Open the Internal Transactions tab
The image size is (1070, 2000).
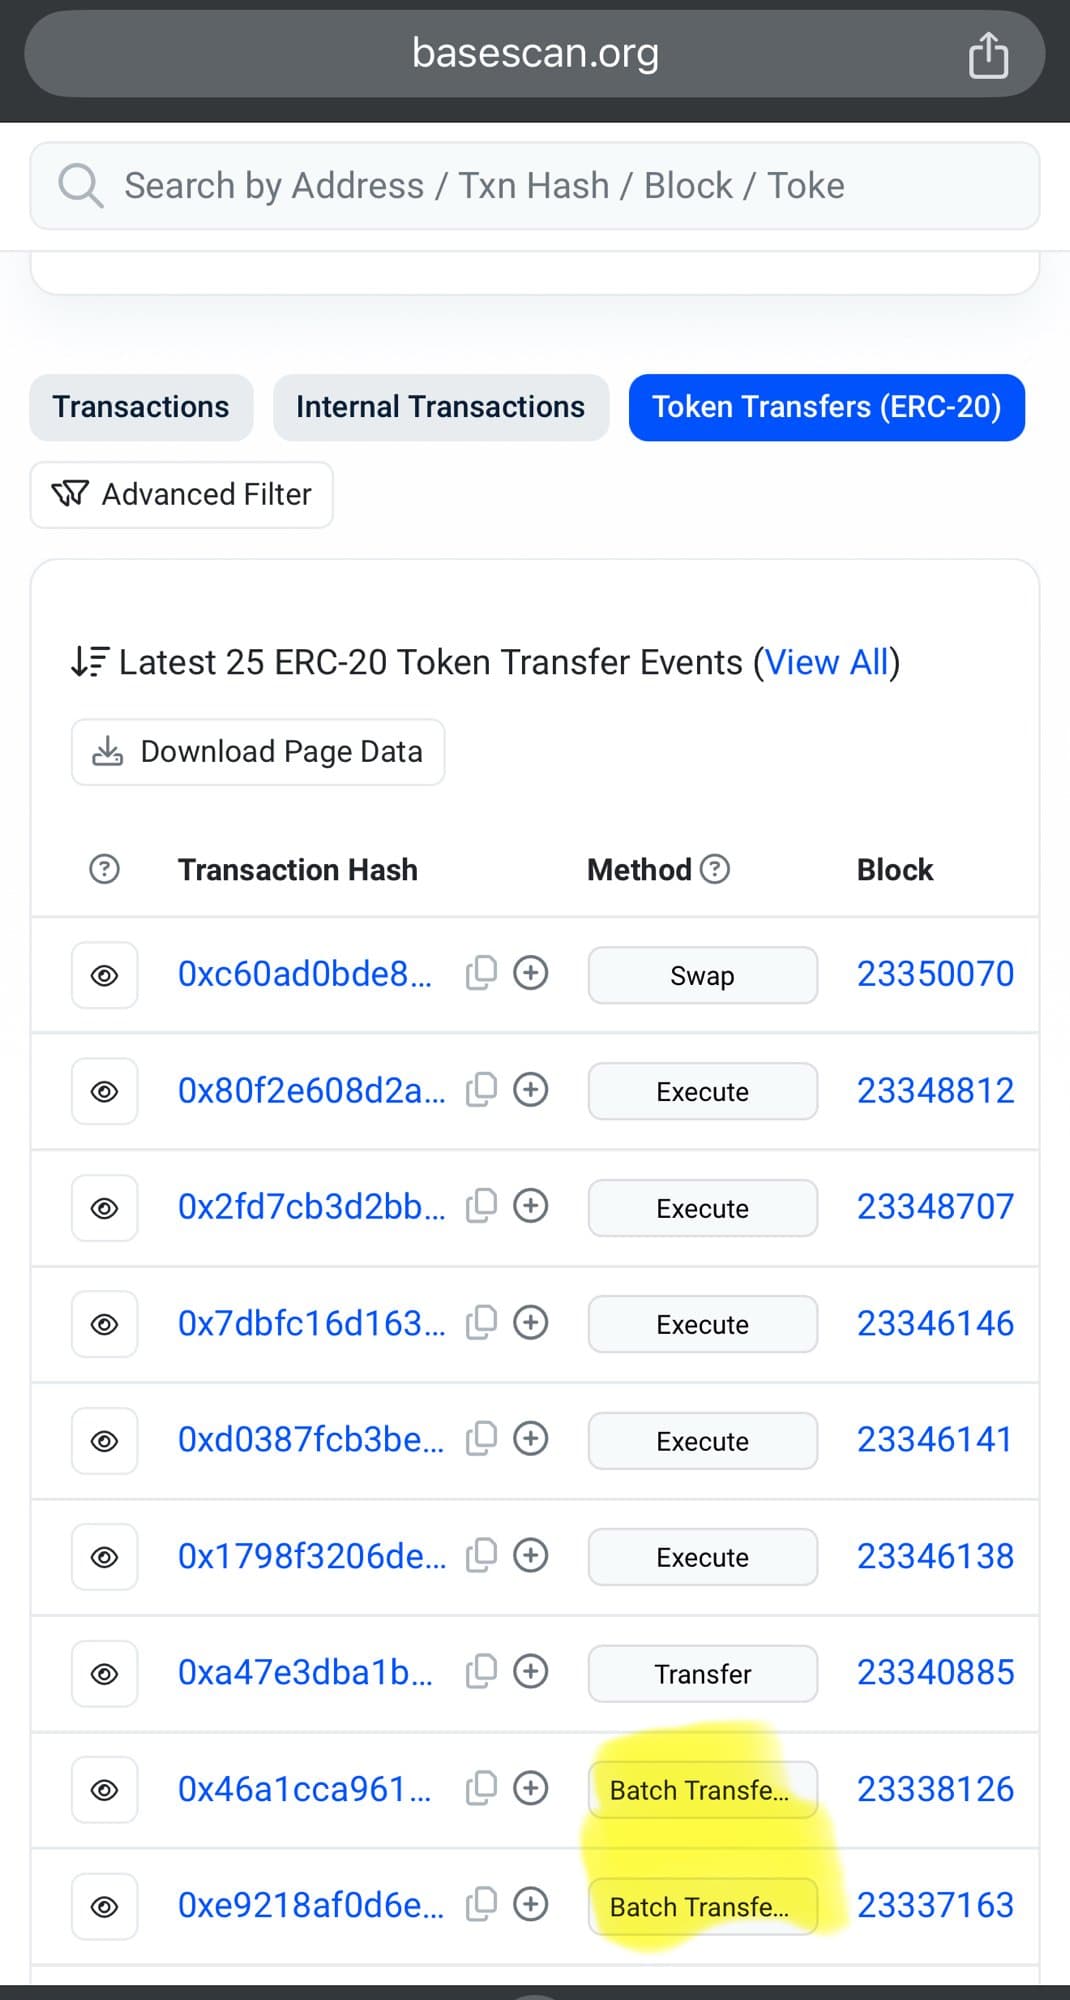[x=440, y=407]
